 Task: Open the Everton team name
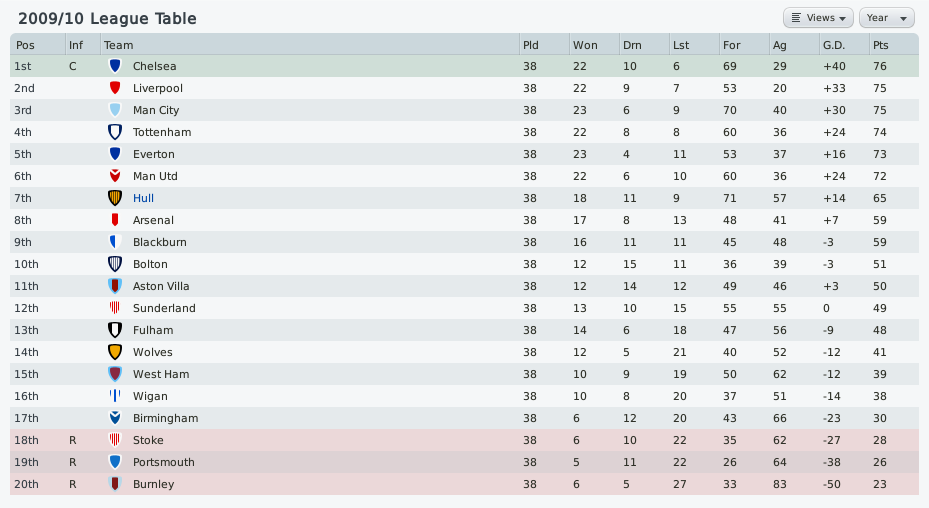click(x=153, y=154)
